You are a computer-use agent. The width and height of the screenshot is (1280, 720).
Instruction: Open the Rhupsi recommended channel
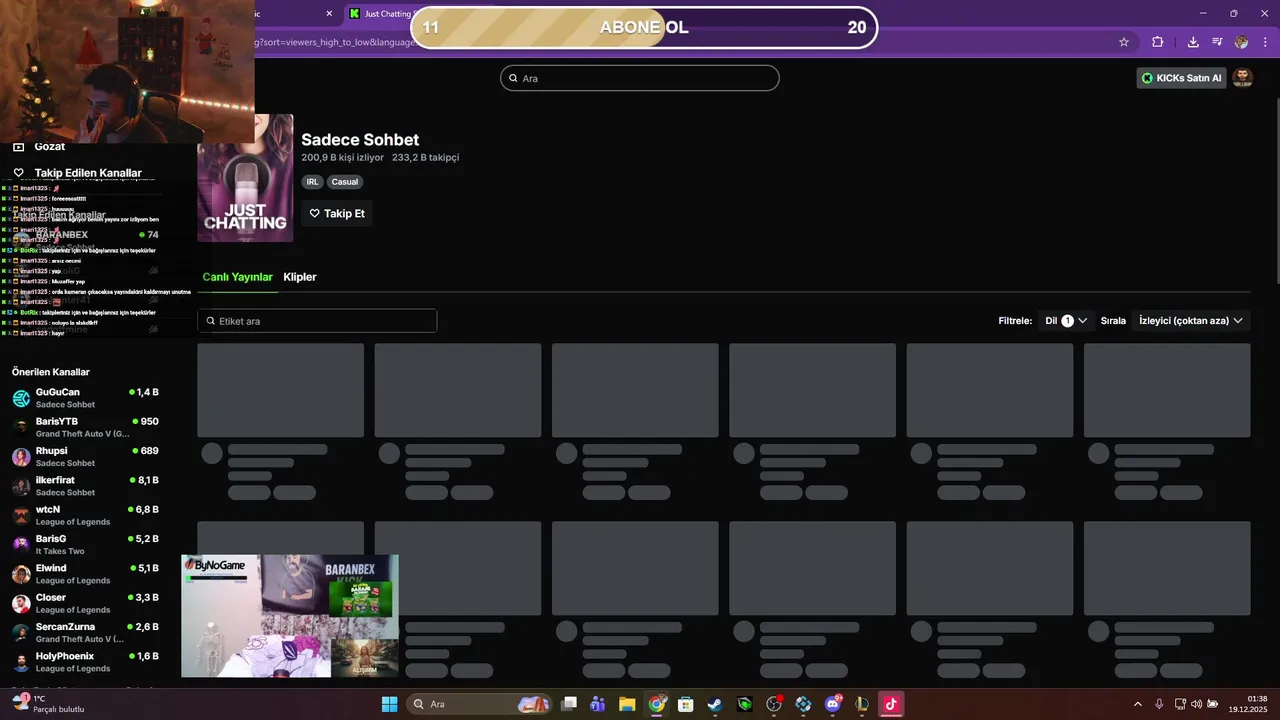click(85, 456)
